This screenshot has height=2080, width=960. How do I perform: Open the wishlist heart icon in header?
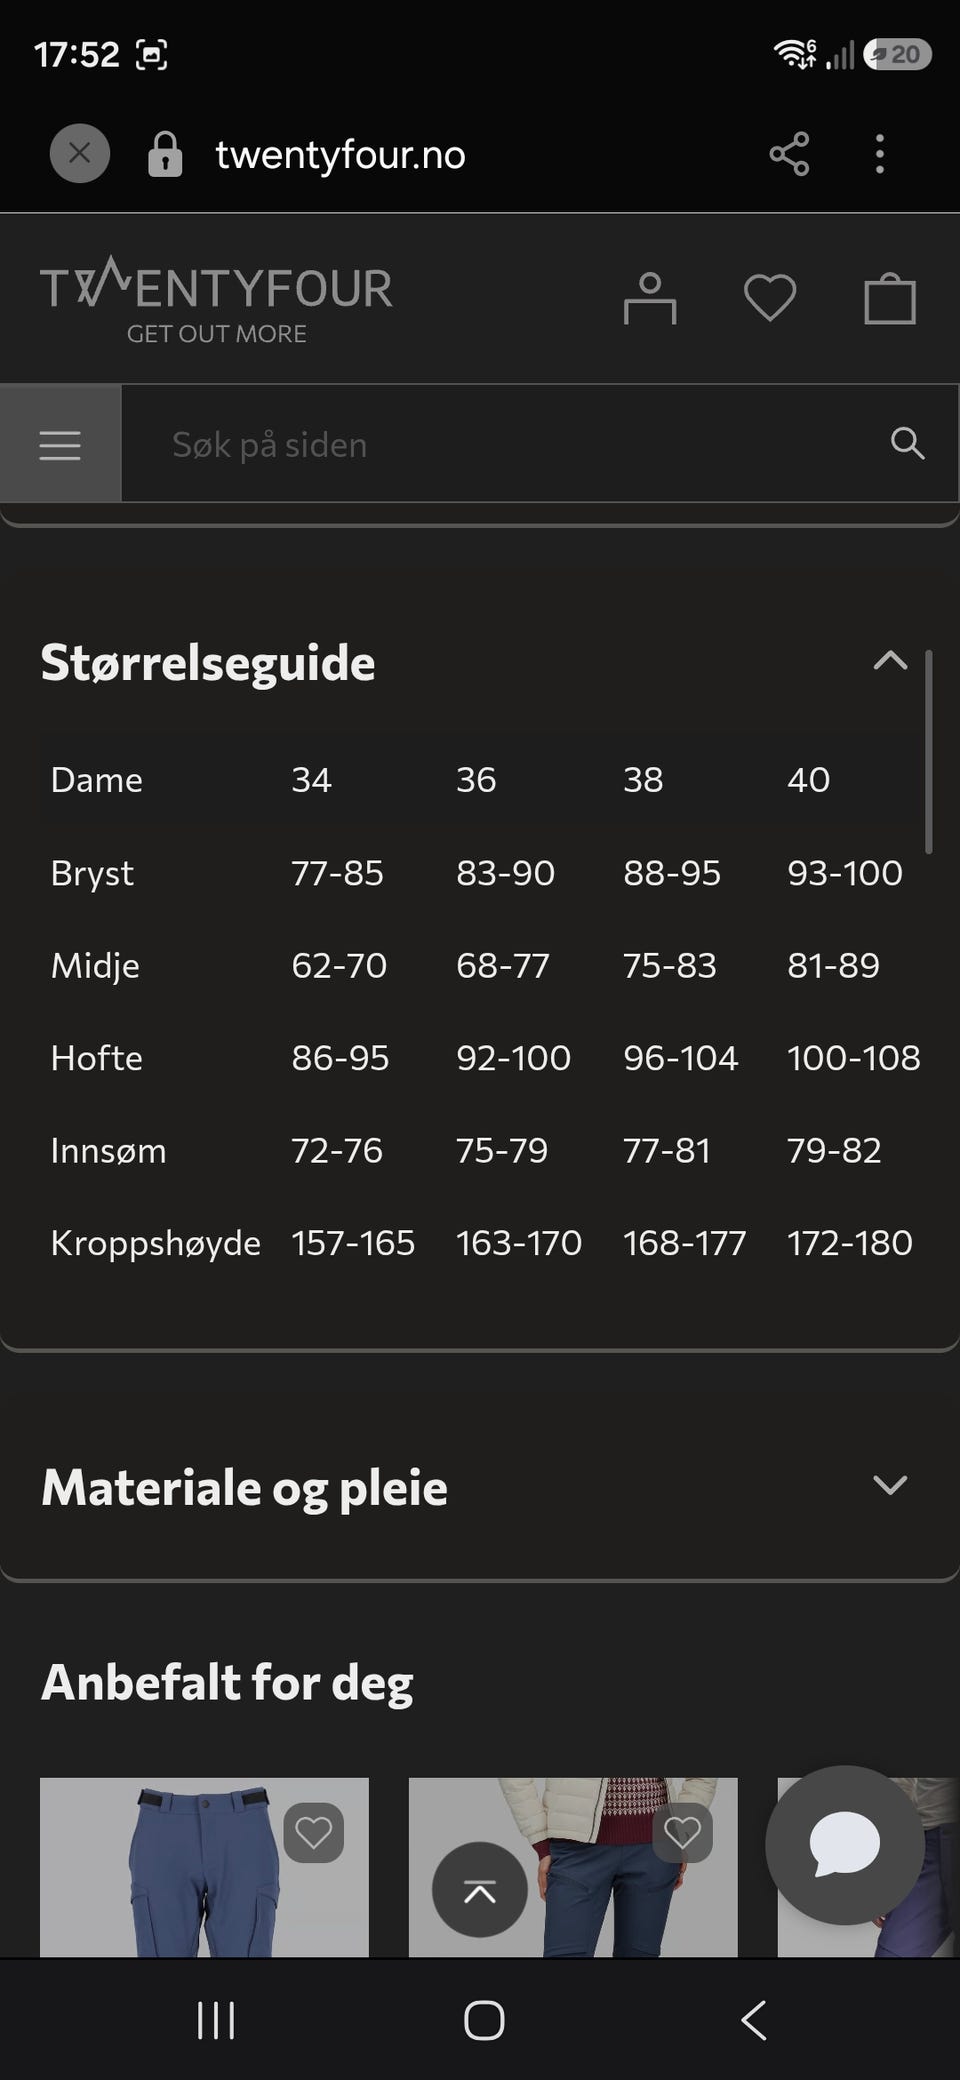tap(770, 298)
